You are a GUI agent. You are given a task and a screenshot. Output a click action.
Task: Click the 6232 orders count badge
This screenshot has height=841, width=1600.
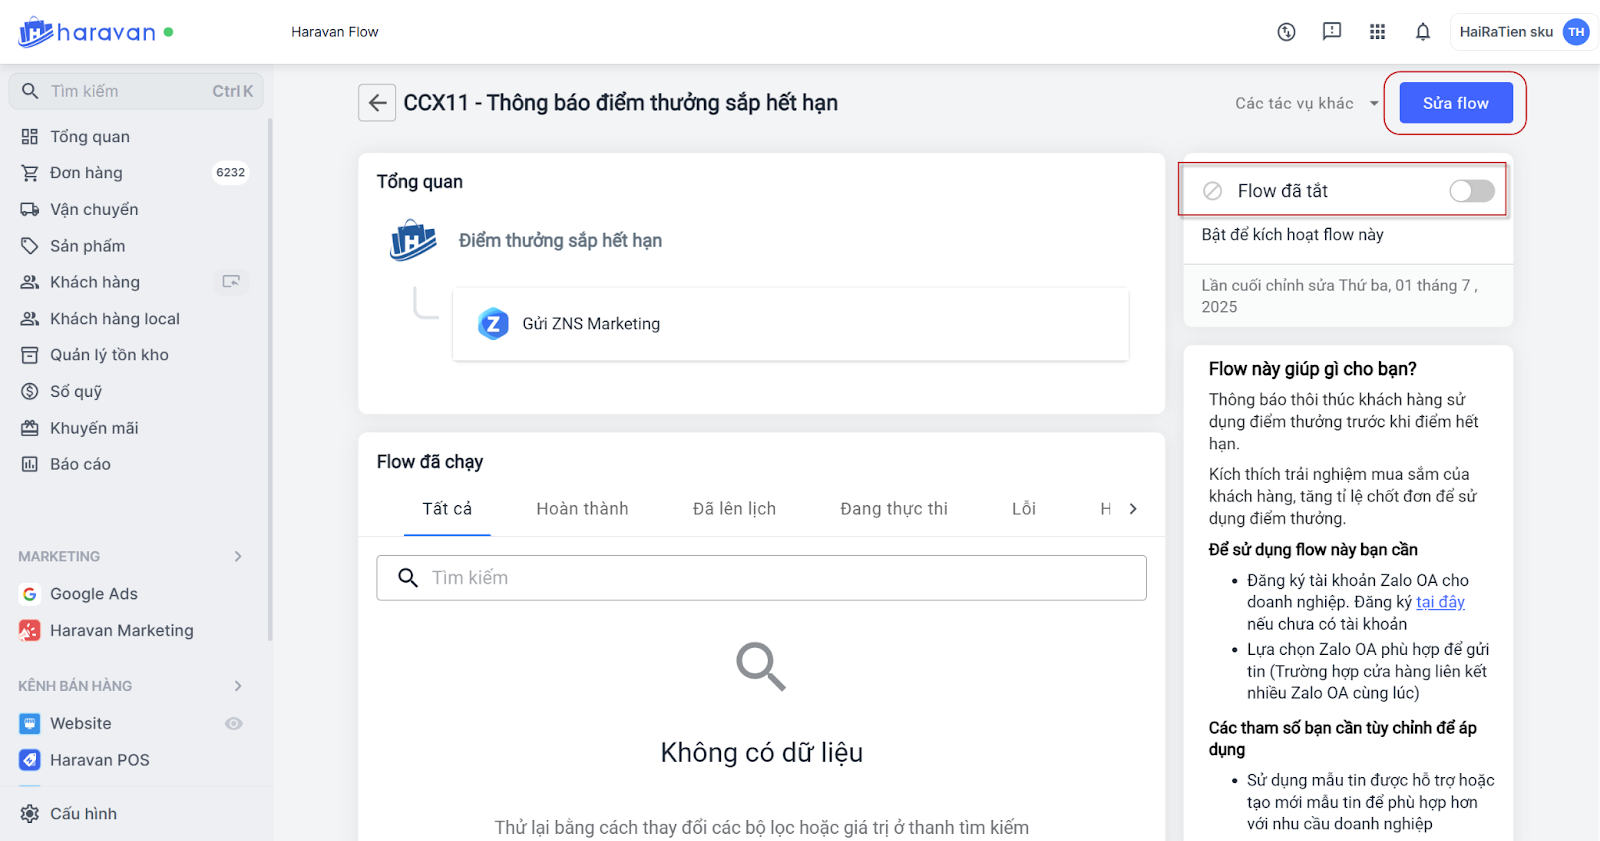click(231, 173)
